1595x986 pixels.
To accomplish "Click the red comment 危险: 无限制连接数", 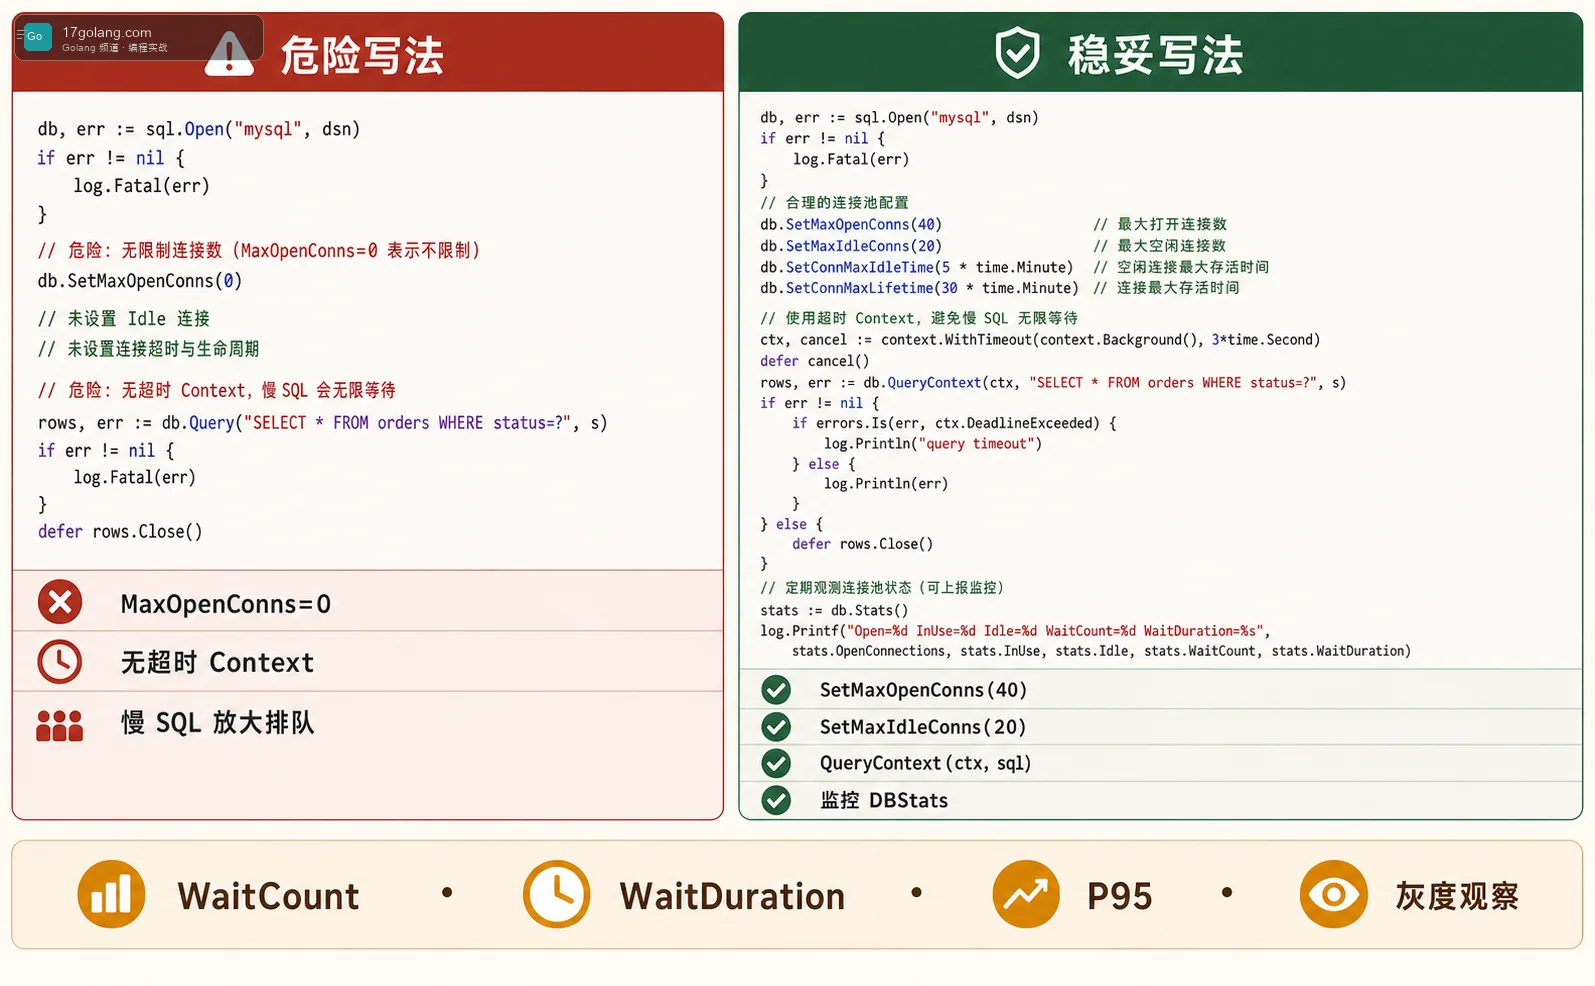I will tap(259, 250).
